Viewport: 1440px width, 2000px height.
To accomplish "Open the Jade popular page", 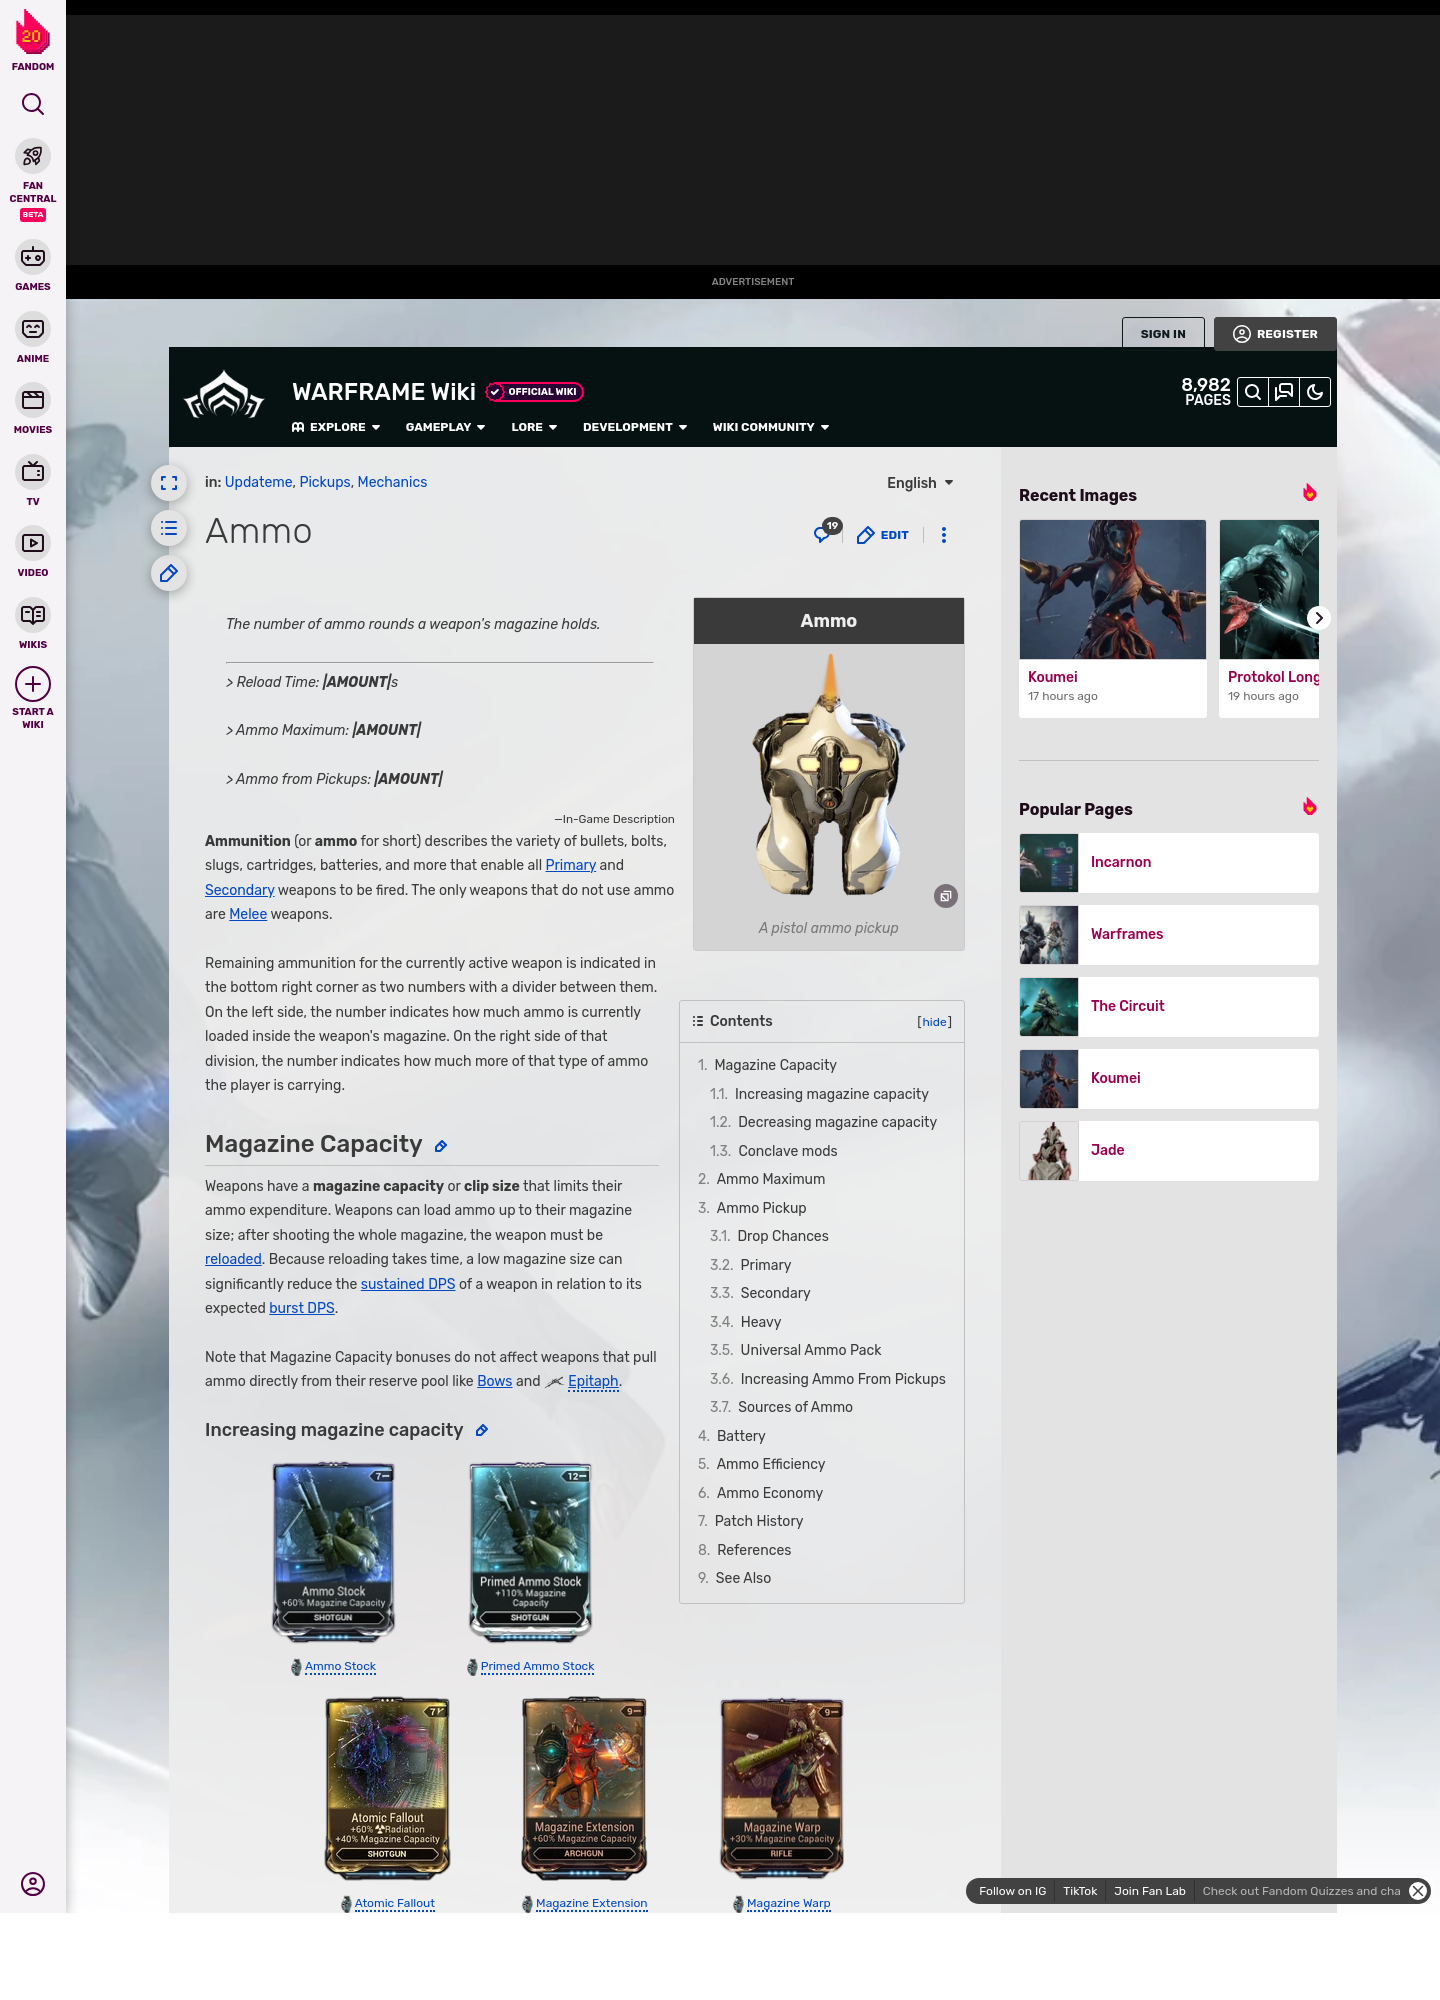I will (x=1169, y=1151).
